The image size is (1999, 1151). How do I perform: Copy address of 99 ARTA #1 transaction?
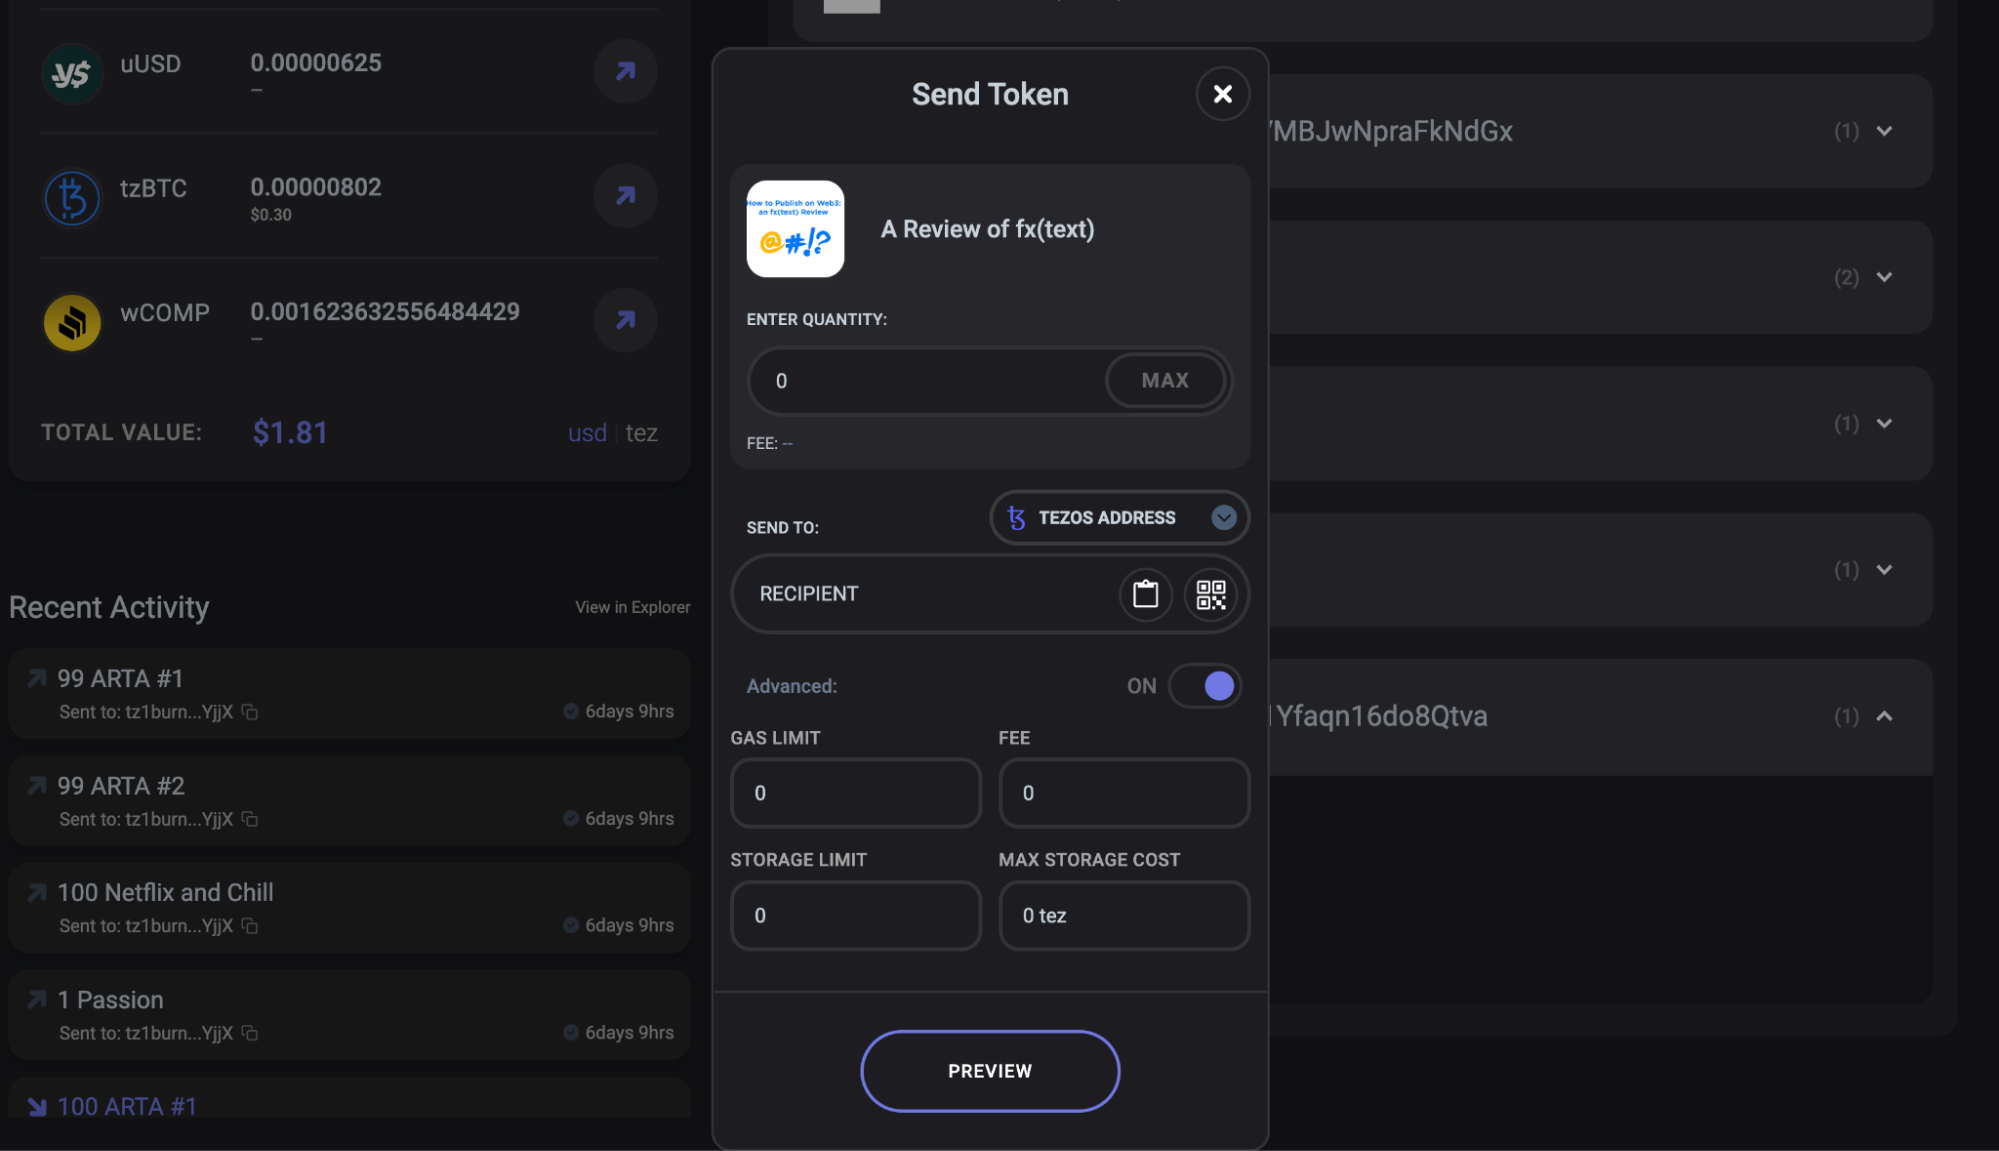250,712
